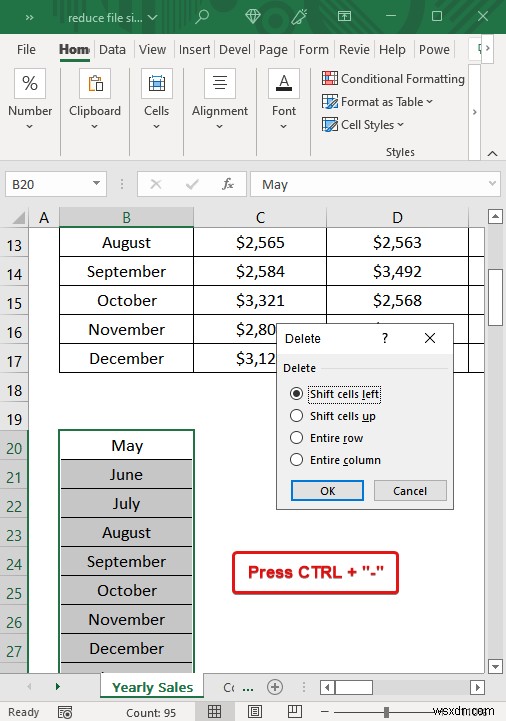
Task: Click the formula bar Enter checkmark
Action: coord(192,184)
